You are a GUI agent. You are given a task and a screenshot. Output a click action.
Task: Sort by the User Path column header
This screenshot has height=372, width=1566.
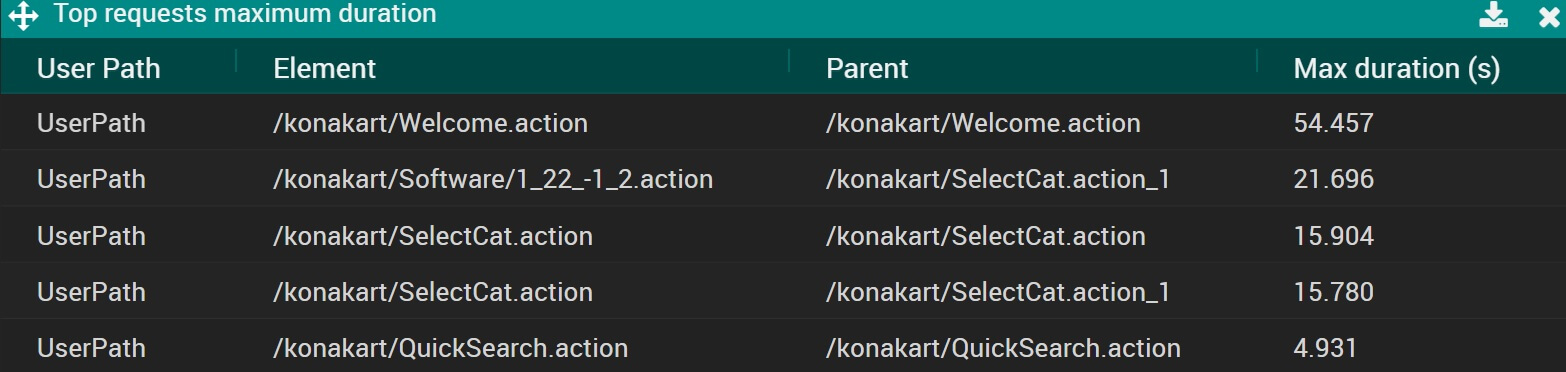tap(99, 68)
